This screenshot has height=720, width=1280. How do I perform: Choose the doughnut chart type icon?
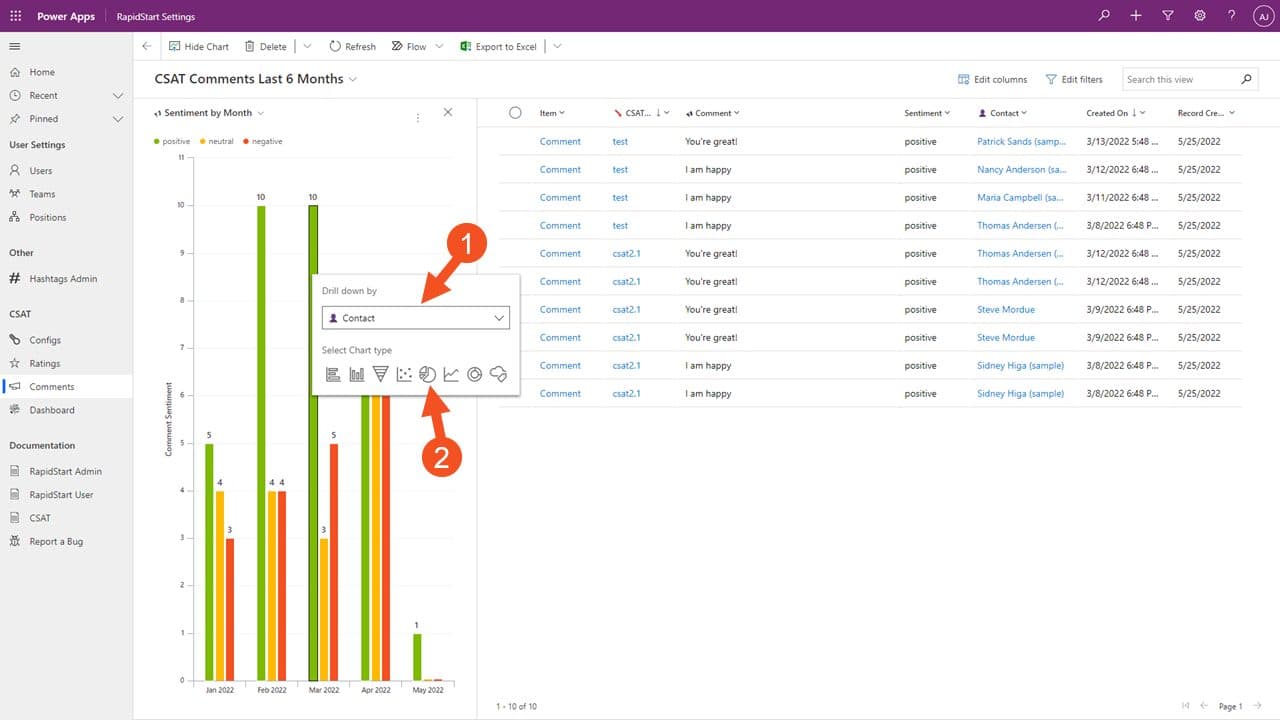click(x=475, y=374)
